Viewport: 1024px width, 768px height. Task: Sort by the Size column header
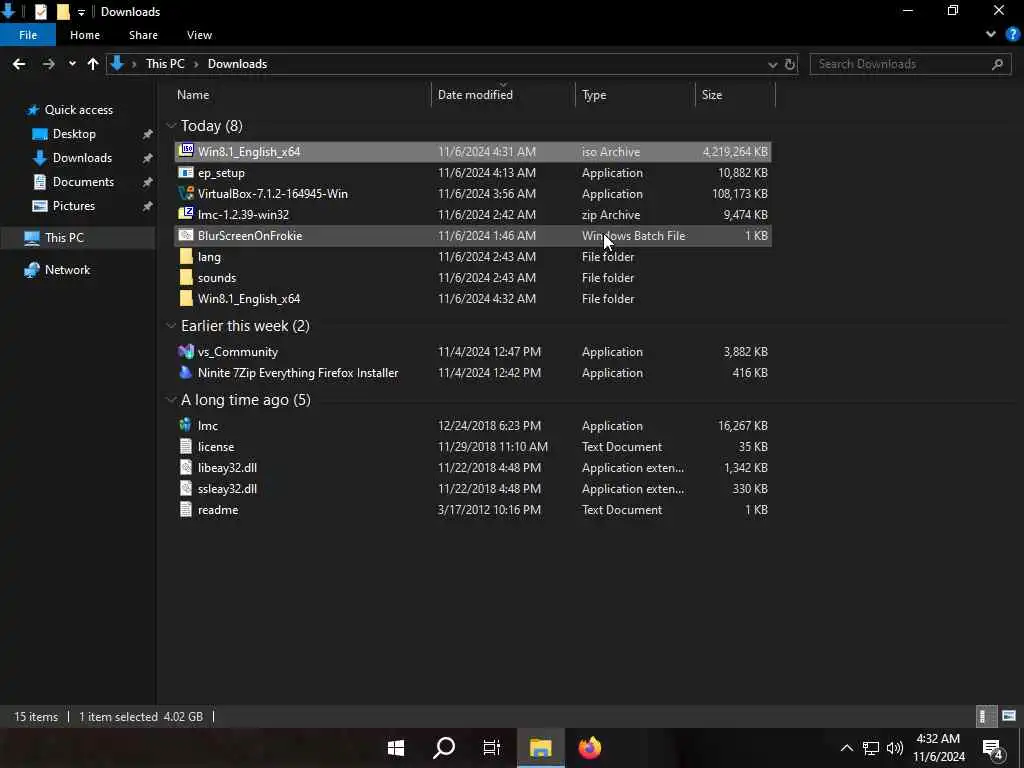coord(735,95)
